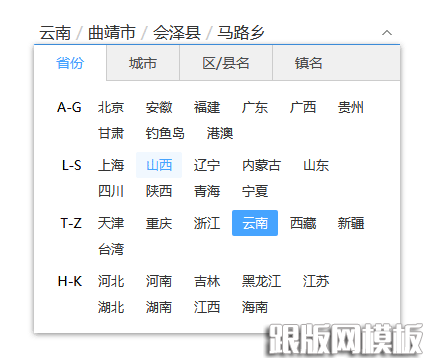Select province 北京
Screen dimensions: 435x363
pos(111,107)
